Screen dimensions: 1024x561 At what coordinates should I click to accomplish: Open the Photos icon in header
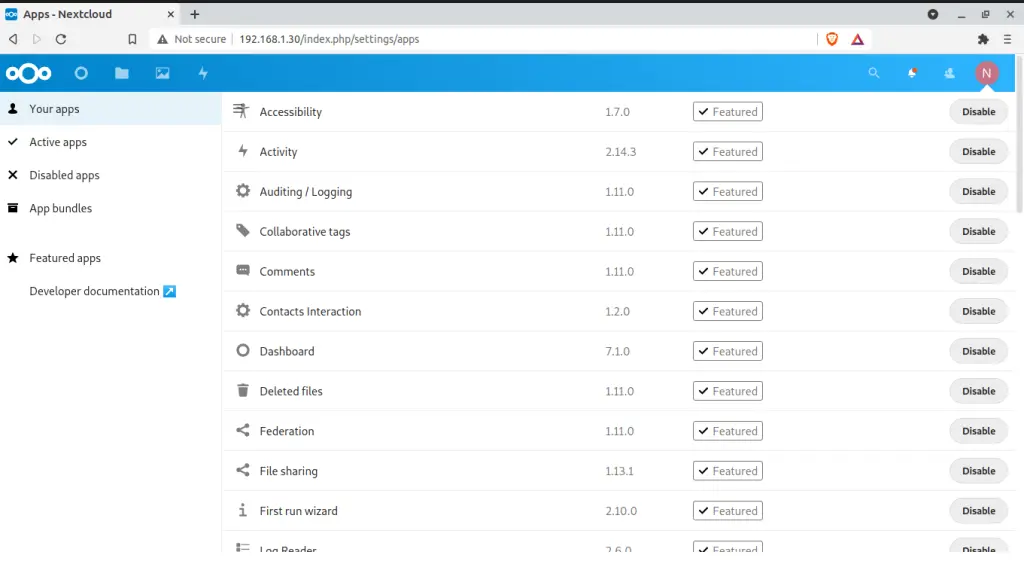(162, 73)
